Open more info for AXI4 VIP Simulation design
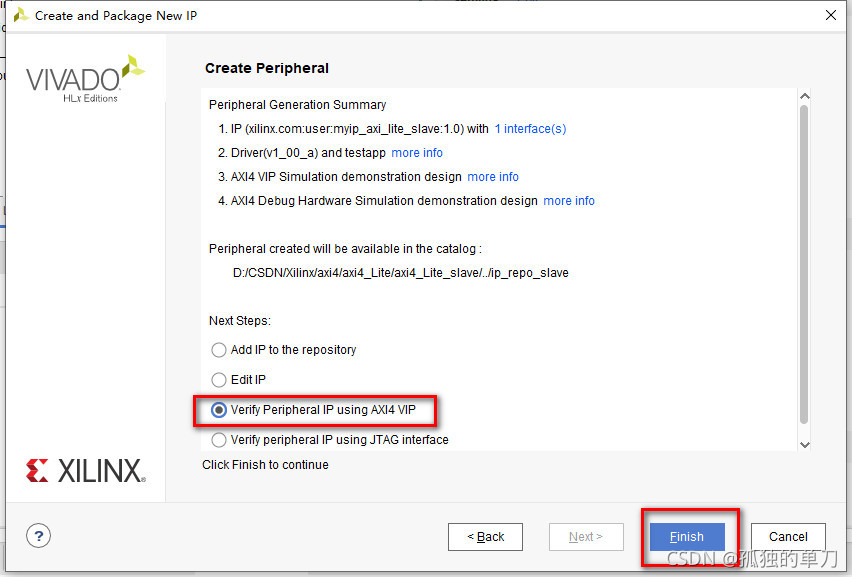This screenshot has height=577, width=852. (493, 177)
